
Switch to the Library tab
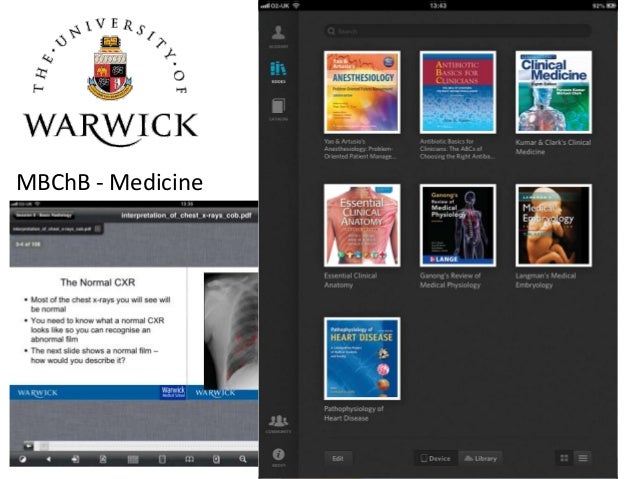tap(481, 458)
